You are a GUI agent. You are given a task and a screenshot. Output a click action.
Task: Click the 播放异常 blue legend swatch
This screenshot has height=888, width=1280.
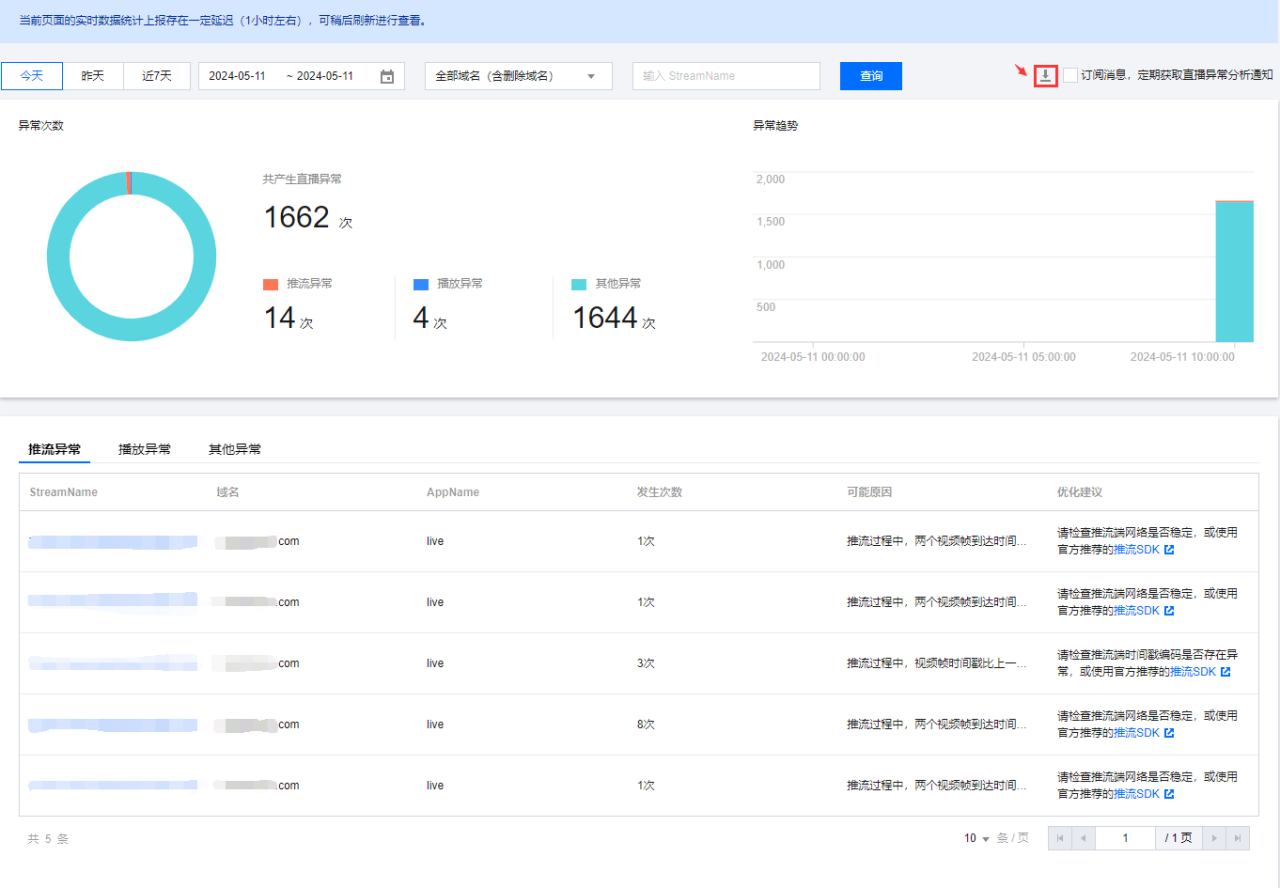(420, 284)
